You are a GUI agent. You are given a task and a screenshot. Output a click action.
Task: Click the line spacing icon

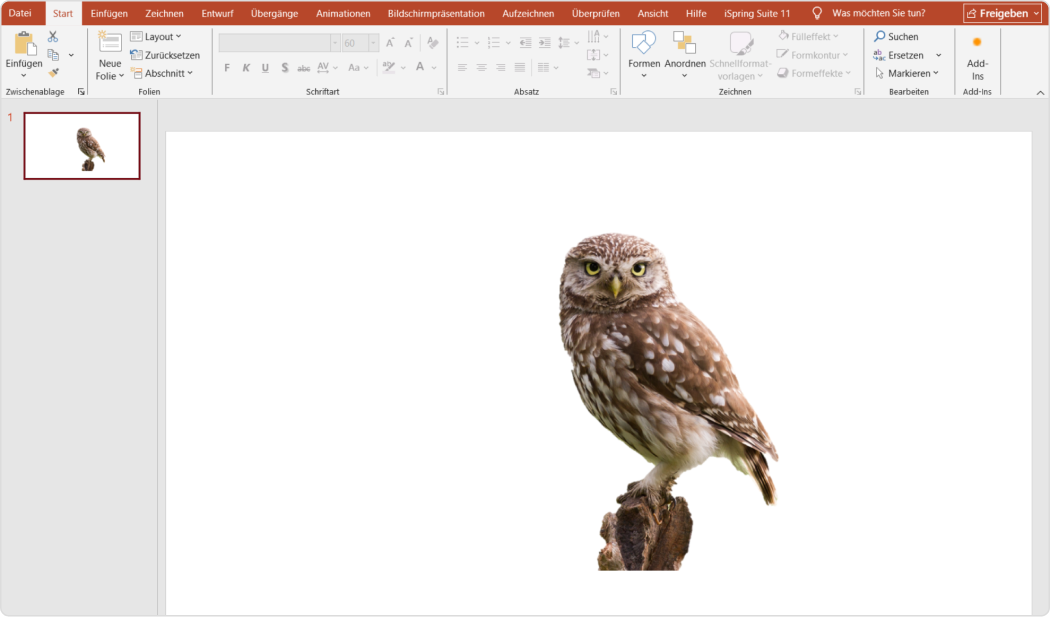(x=566, y=43)
